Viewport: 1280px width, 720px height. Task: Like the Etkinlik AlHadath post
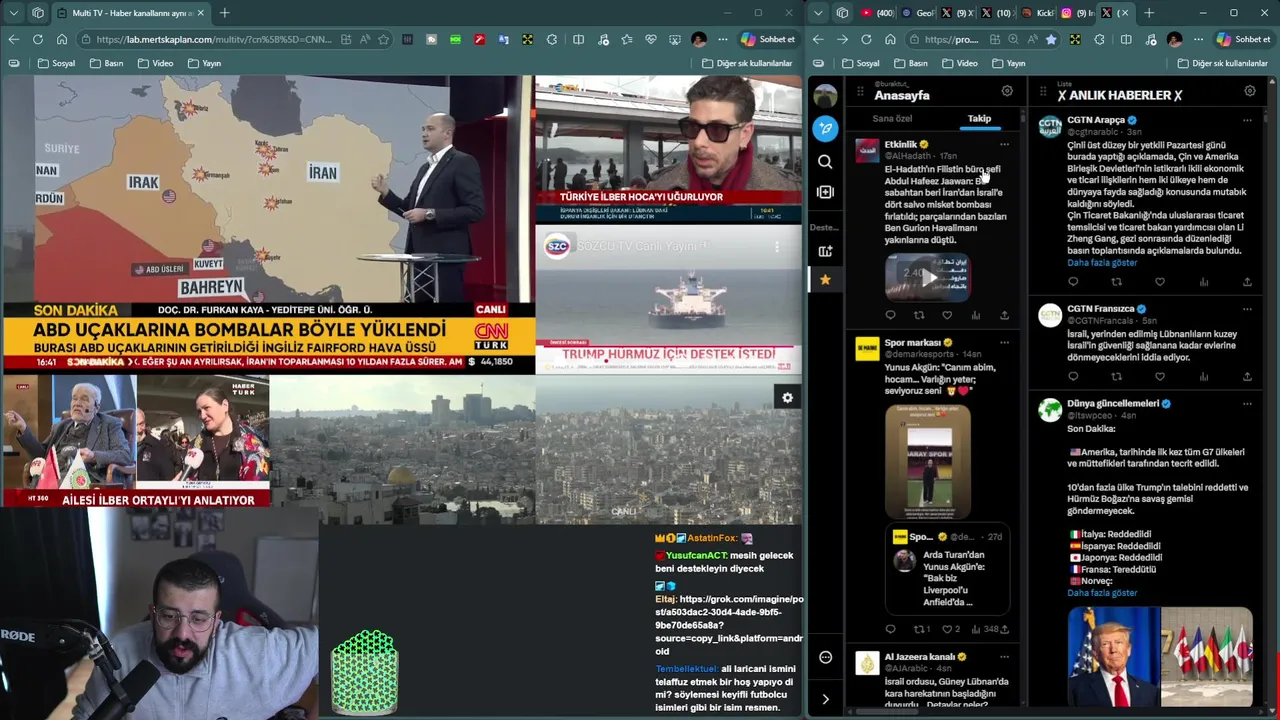pyautogui.click(x=947, y=315)
